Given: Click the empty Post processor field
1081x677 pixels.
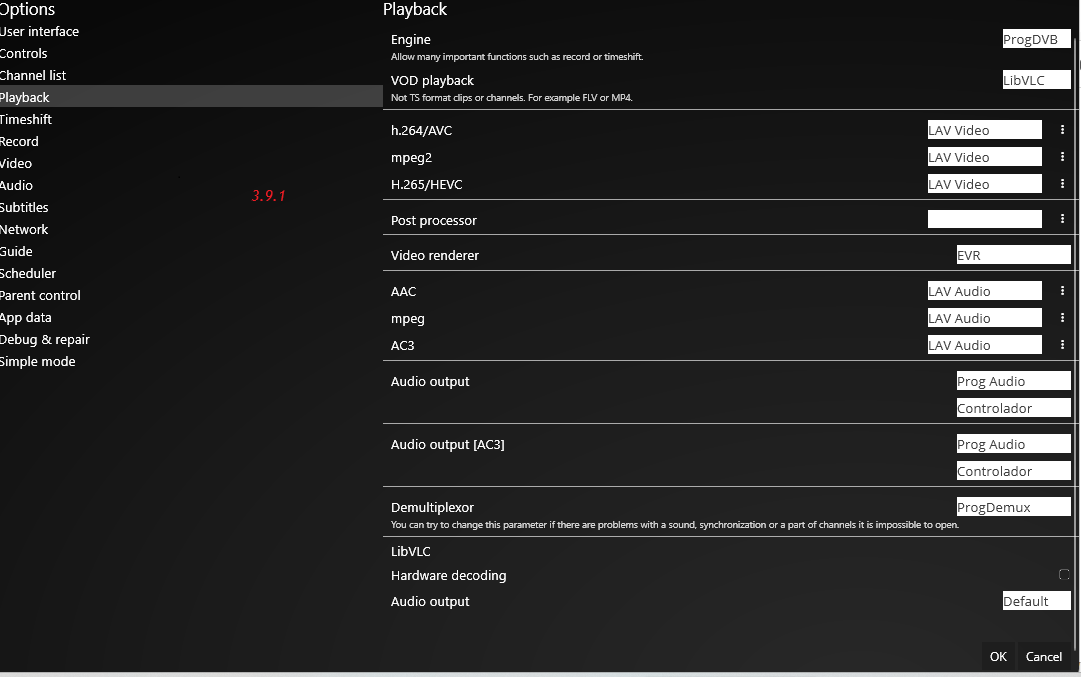Looking at the screenshot, I should [984, 219].
